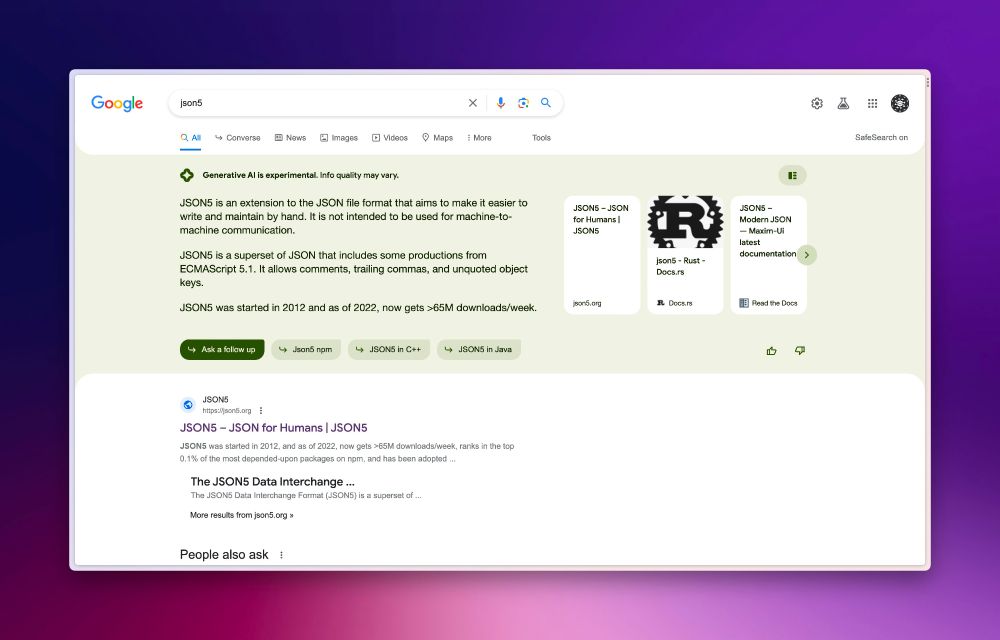Show next source cards with arrow
Screen dimensions: 1000x640
[x=807, y=255]
